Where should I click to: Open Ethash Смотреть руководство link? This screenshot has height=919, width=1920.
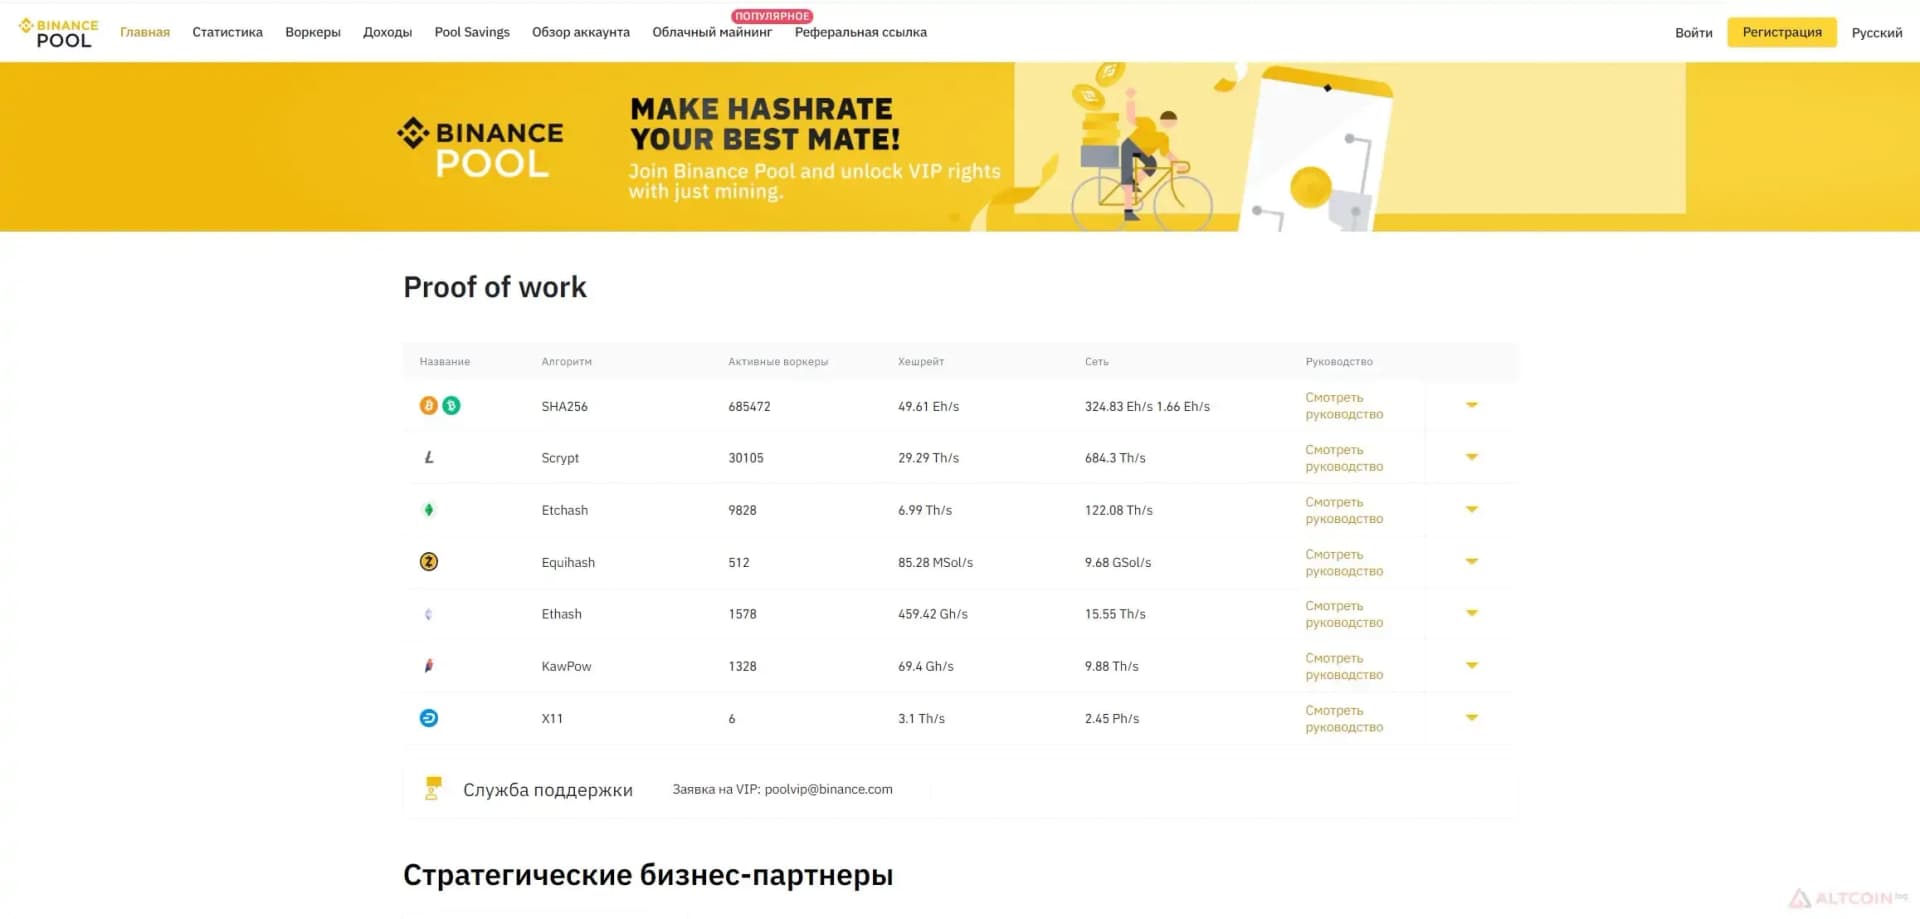pos(1344,614)
